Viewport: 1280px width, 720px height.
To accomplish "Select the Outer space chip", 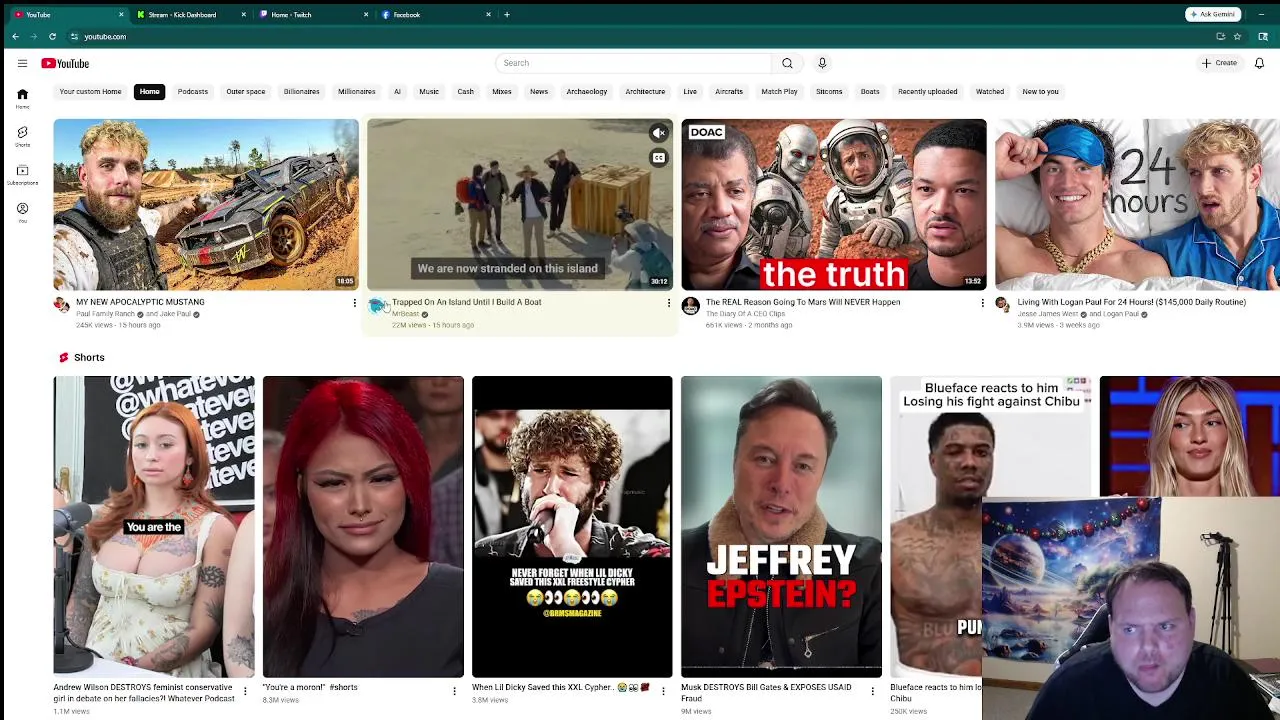I will click(x=246, y=91).
